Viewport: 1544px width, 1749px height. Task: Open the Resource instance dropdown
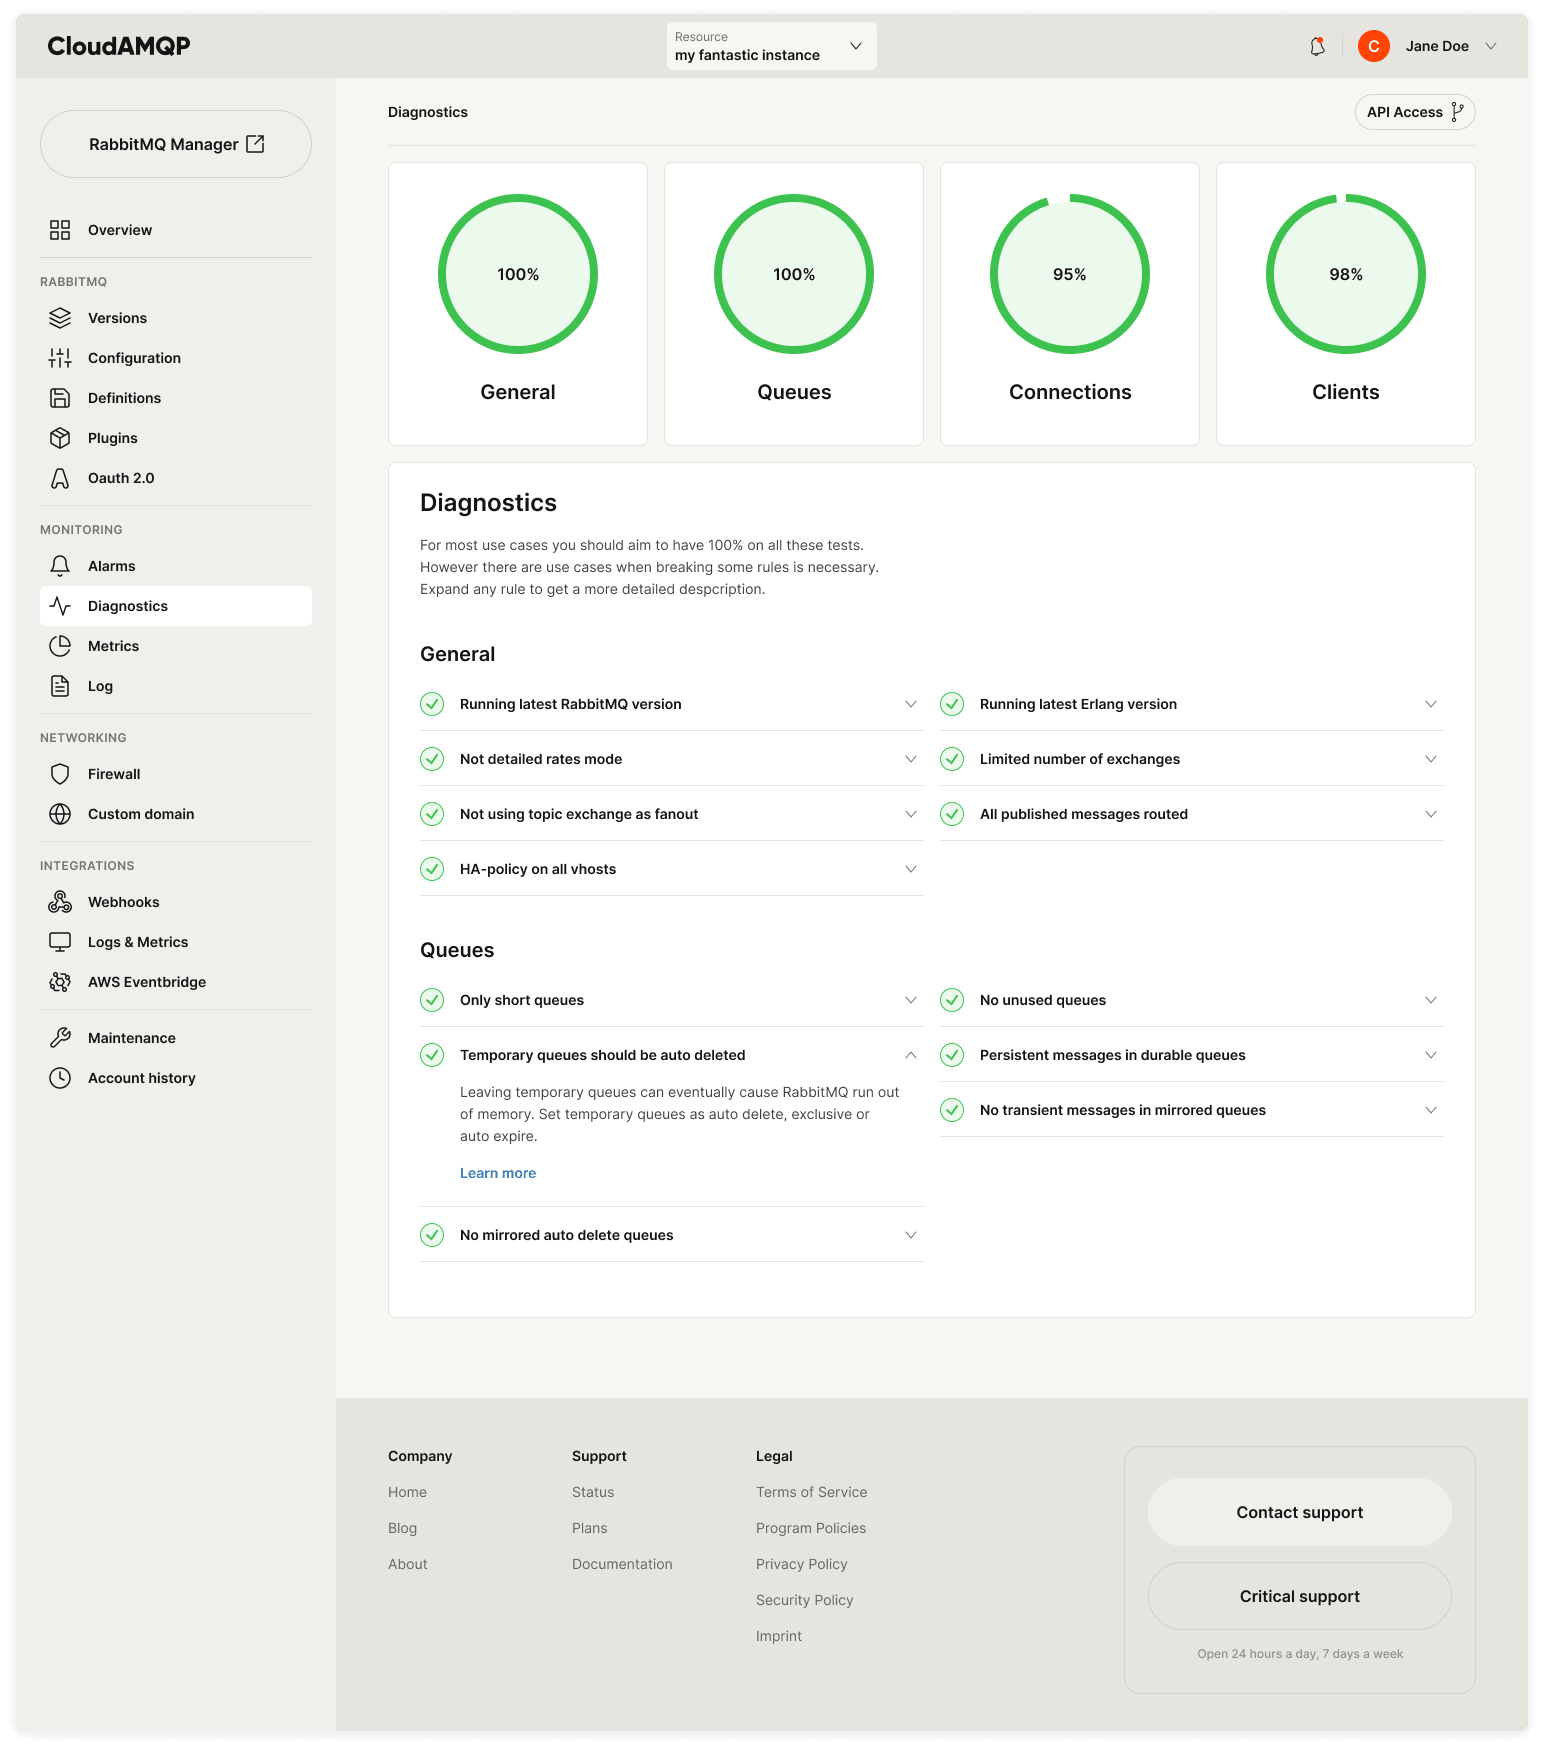point(772,46)
